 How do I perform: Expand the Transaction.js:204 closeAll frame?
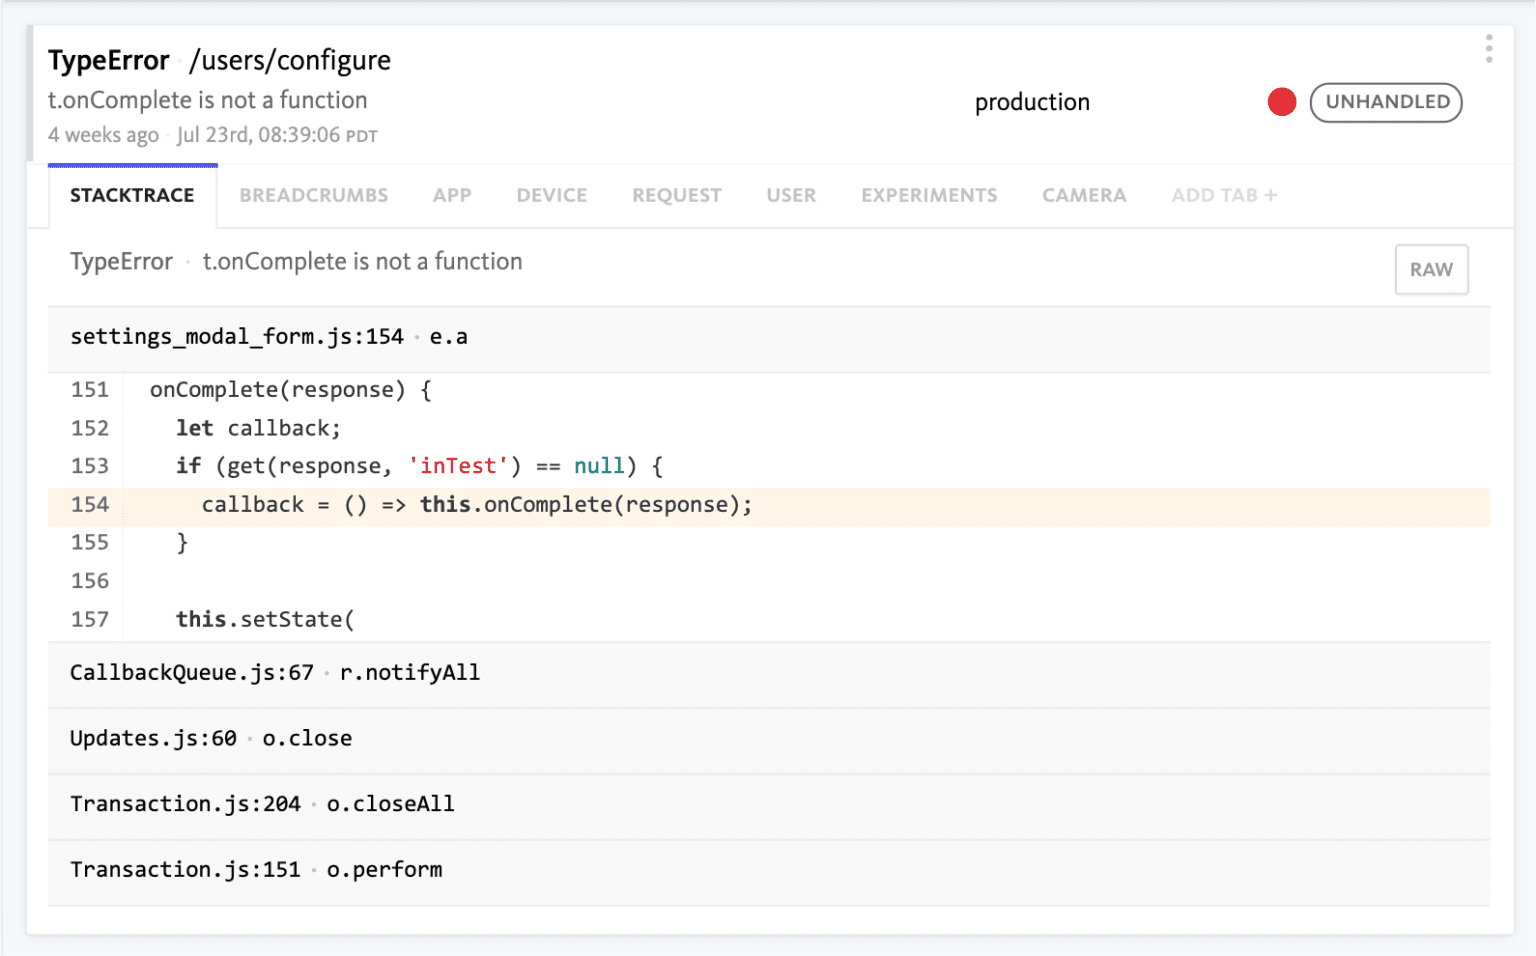pyautogui.click(x=261, y=804)
